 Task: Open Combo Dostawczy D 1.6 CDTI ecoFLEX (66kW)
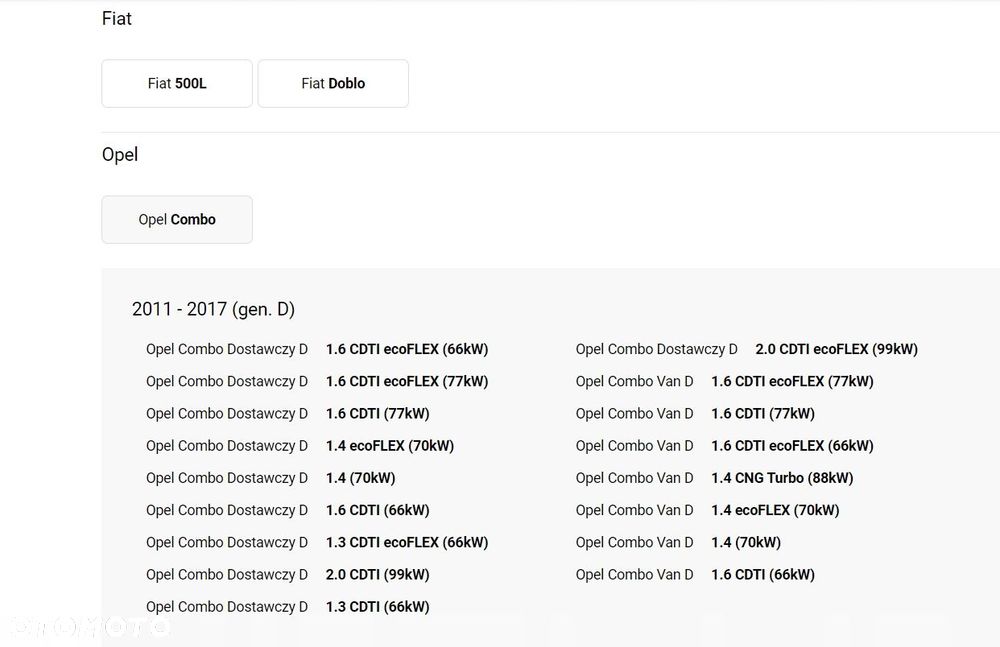(x=317, y=350)
